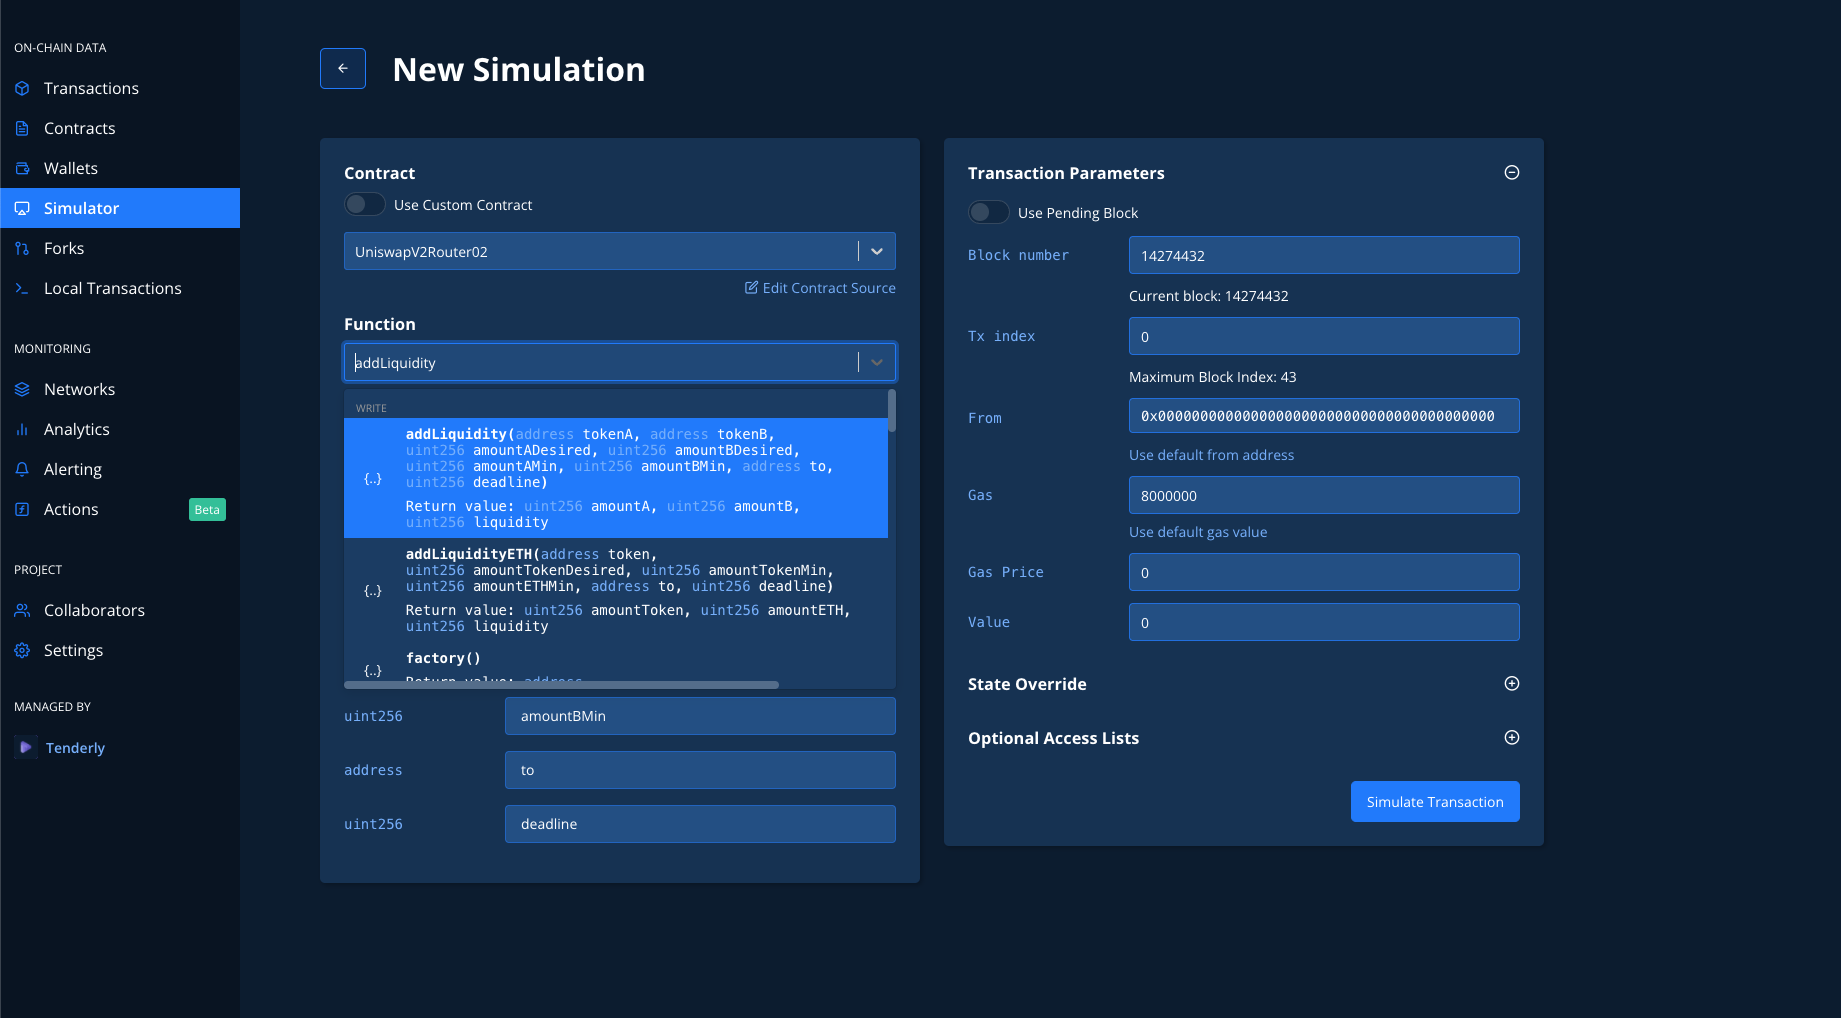Click the Alerting bell icon
The image size is (1841, 1018).
[22, 469]
